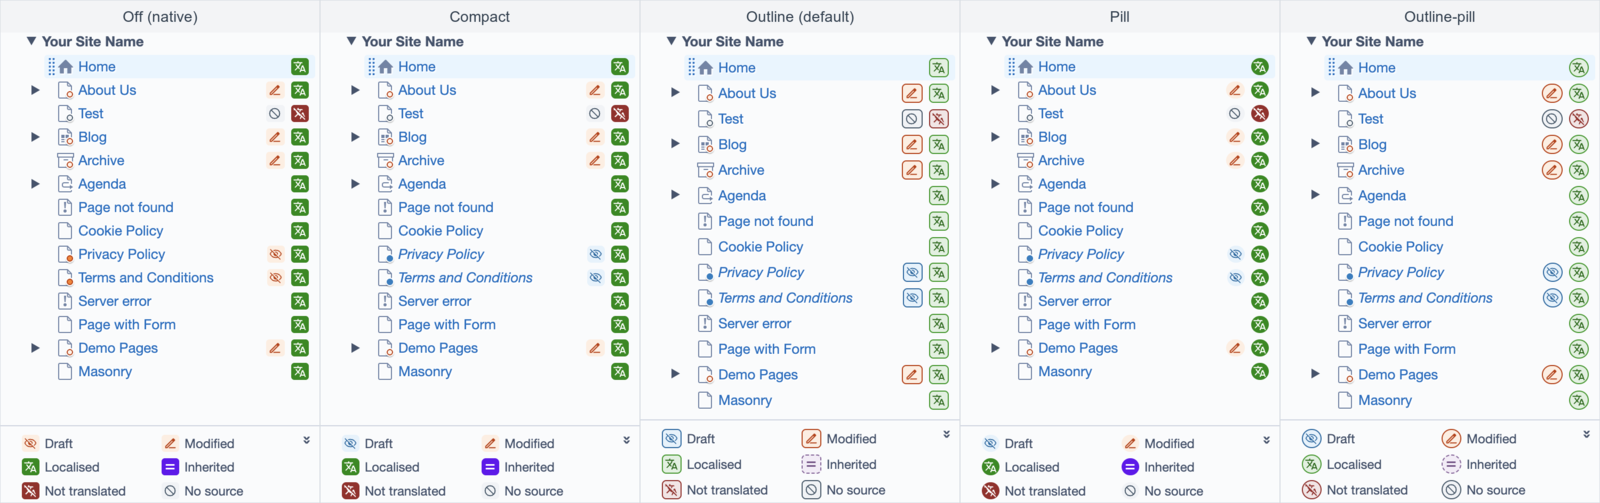
Task: Click Test not-translated round icon in Pill panel
Action: (x=1260, y=114)
